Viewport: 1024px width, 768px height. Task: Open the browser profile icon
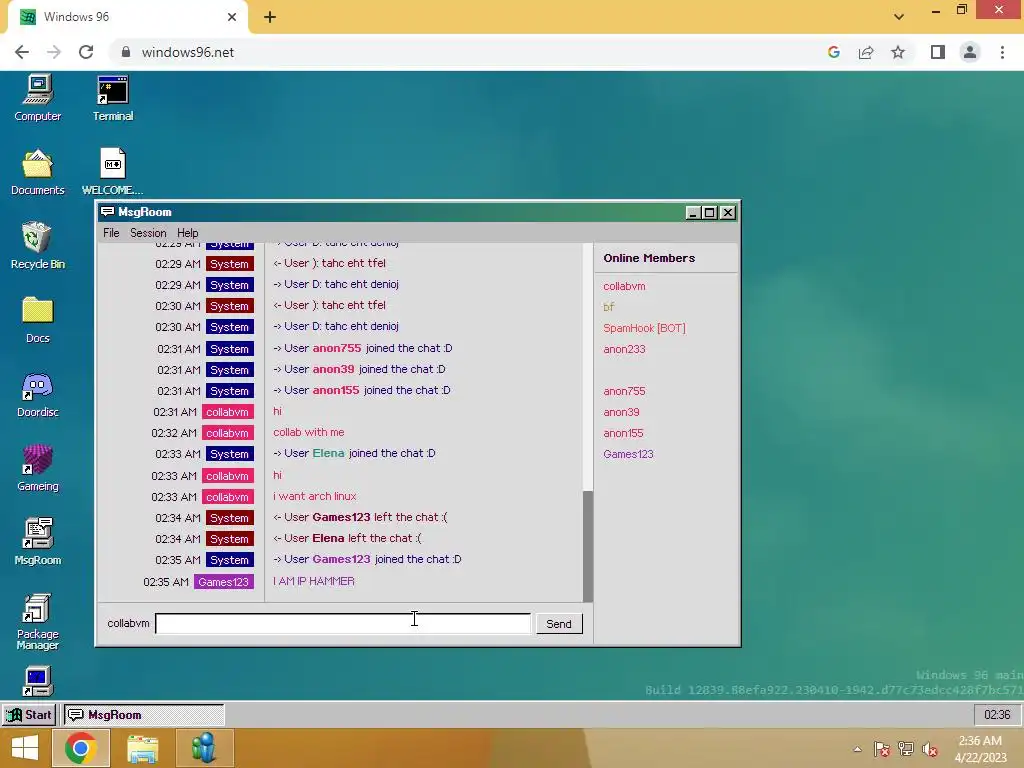[x=970, y=52]
